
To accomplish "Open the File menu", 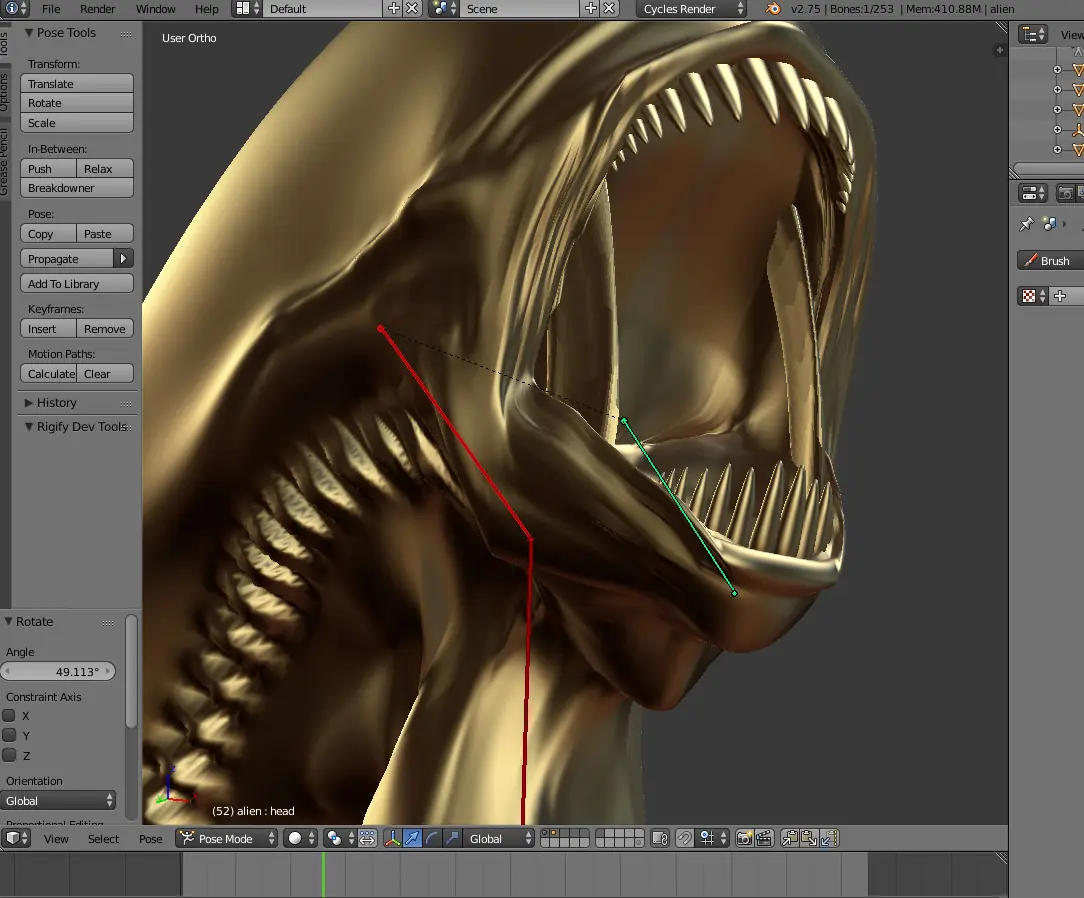I will click(50, 9).
